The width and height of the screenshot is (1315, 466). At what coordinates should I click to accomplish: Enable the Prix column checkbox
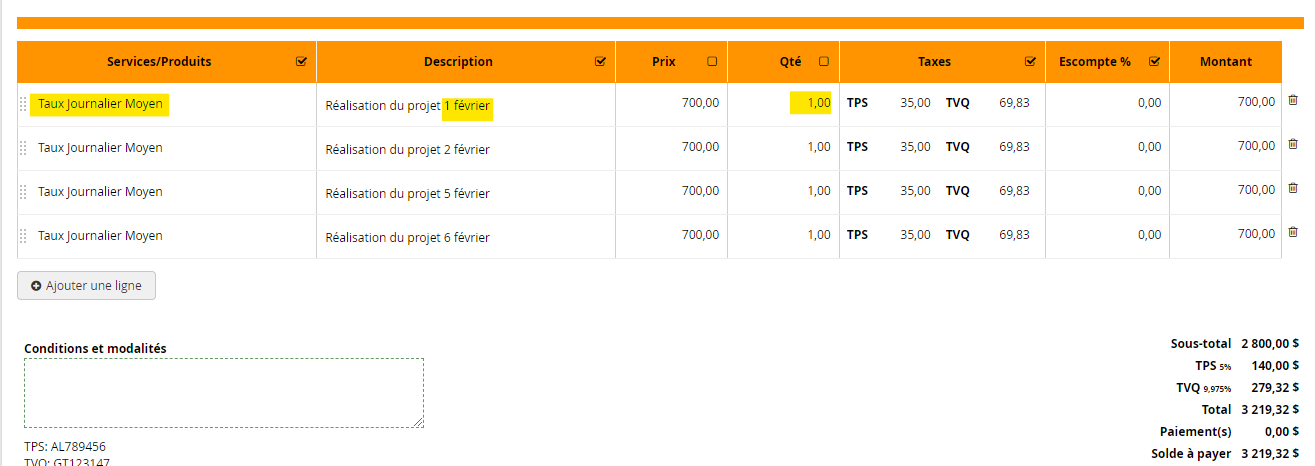[x=712, y=62]
